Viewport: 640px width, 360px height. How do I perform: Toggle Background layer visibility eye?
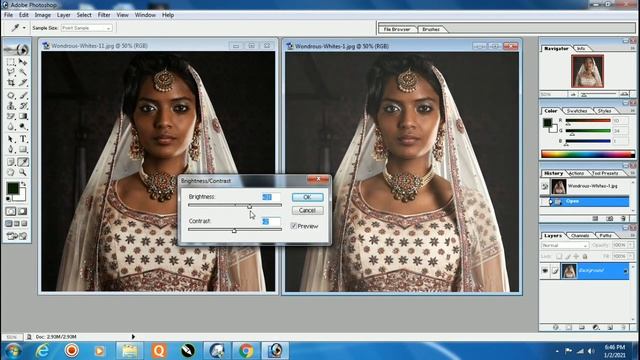click(x=545, y=271)
